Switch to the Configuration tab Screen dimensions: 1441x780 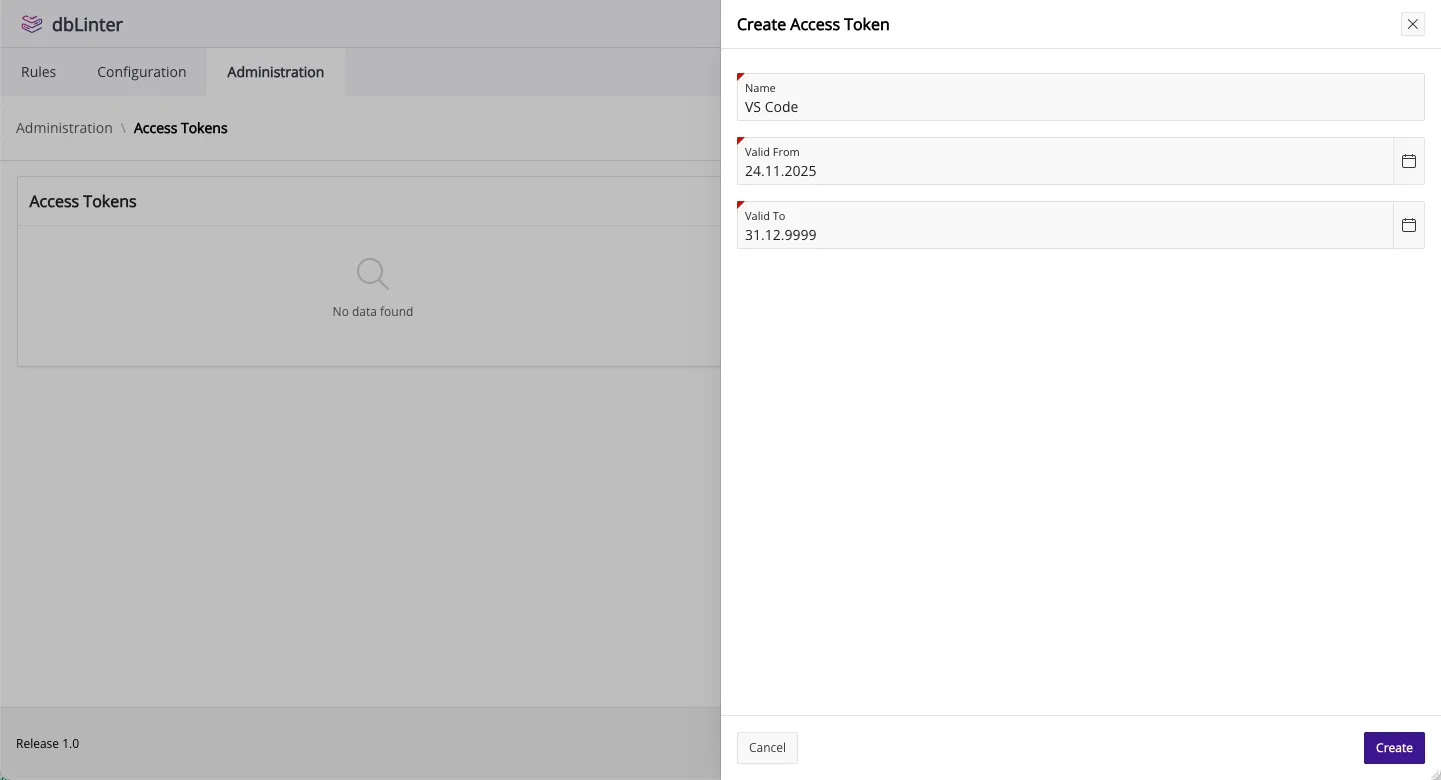click(141, 72)
